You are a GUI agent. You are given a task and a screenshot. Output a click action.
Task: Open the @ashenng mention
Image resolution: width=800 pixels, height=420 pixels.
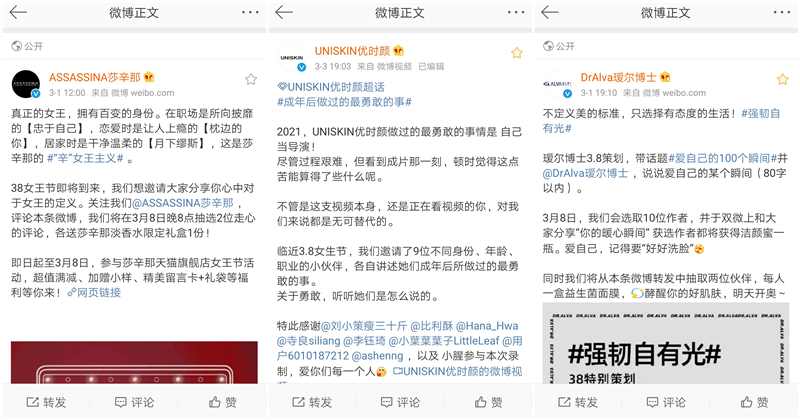378,356
